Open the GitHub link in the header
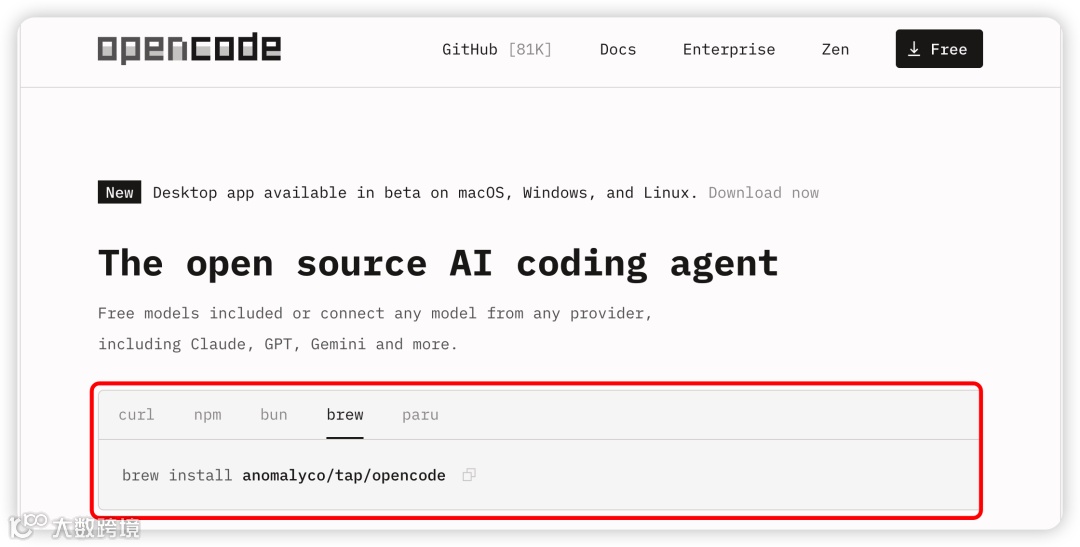Viewport: 1080px width, 547px height. coord(497,50)
